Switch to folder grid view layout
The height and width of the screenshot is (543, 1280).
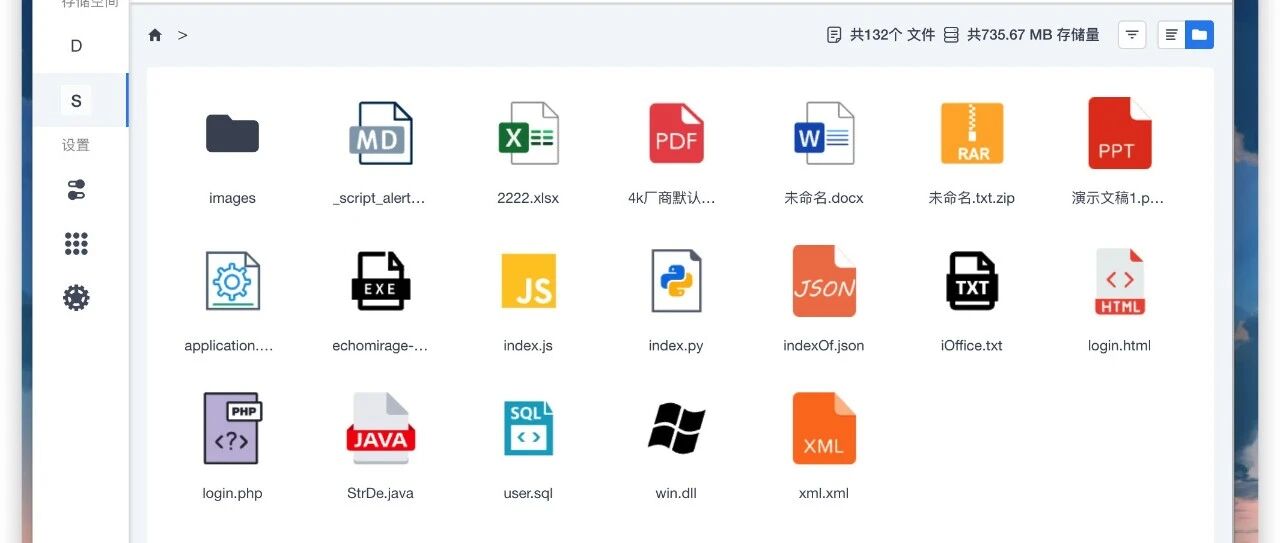(x=1199, y=35)
